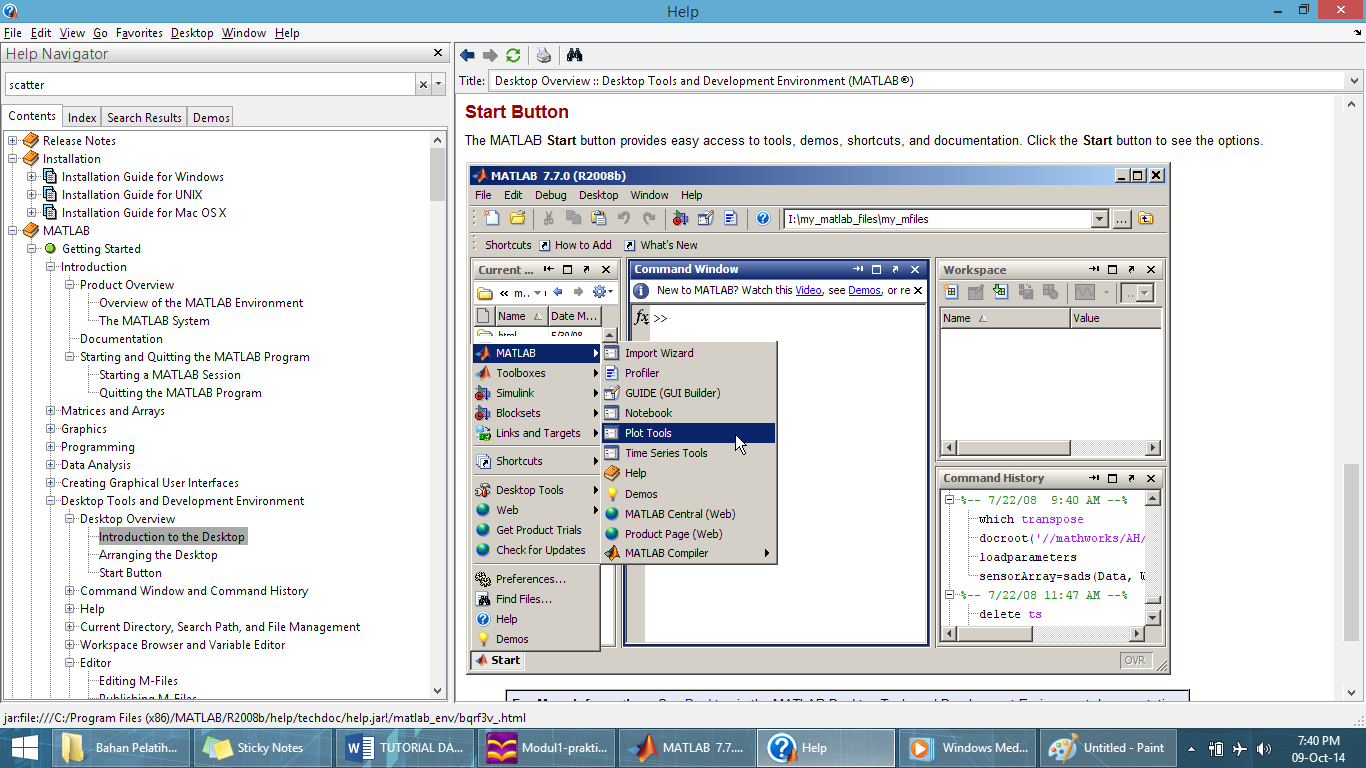The image size is (1366, 768).
Task: Open the Desktop menu
Action: [x=192, y=33]
